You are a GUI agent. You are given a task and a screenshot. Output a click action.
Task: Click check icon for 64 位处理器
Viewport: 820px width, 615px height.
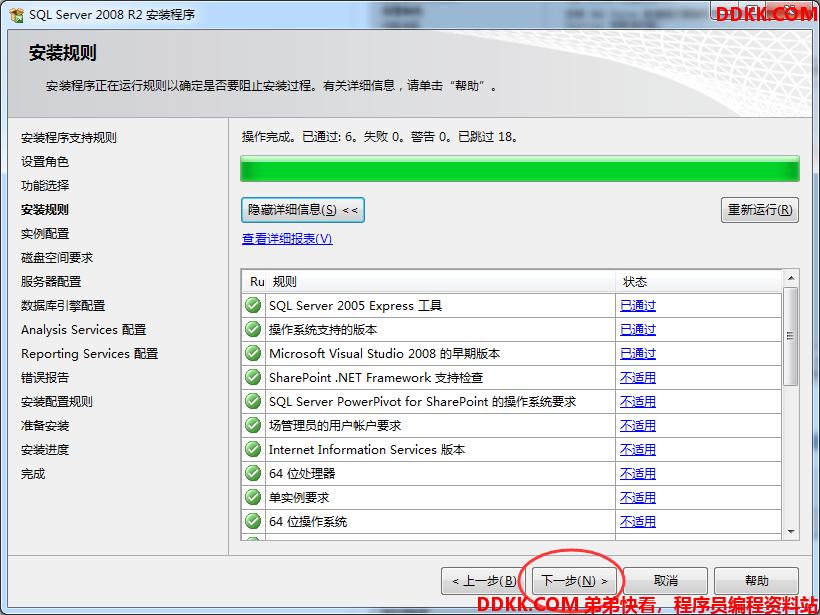[x=253, y=473]
